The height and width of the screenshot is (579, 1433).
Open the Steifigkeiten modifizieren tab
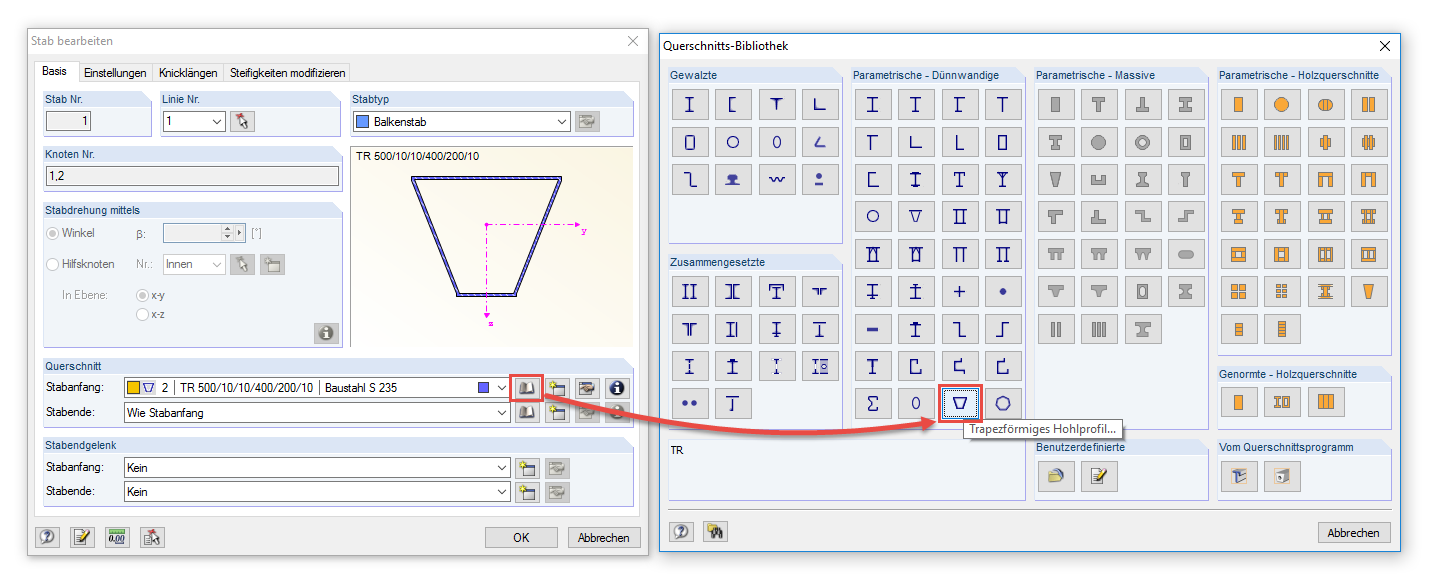(287, 73)
